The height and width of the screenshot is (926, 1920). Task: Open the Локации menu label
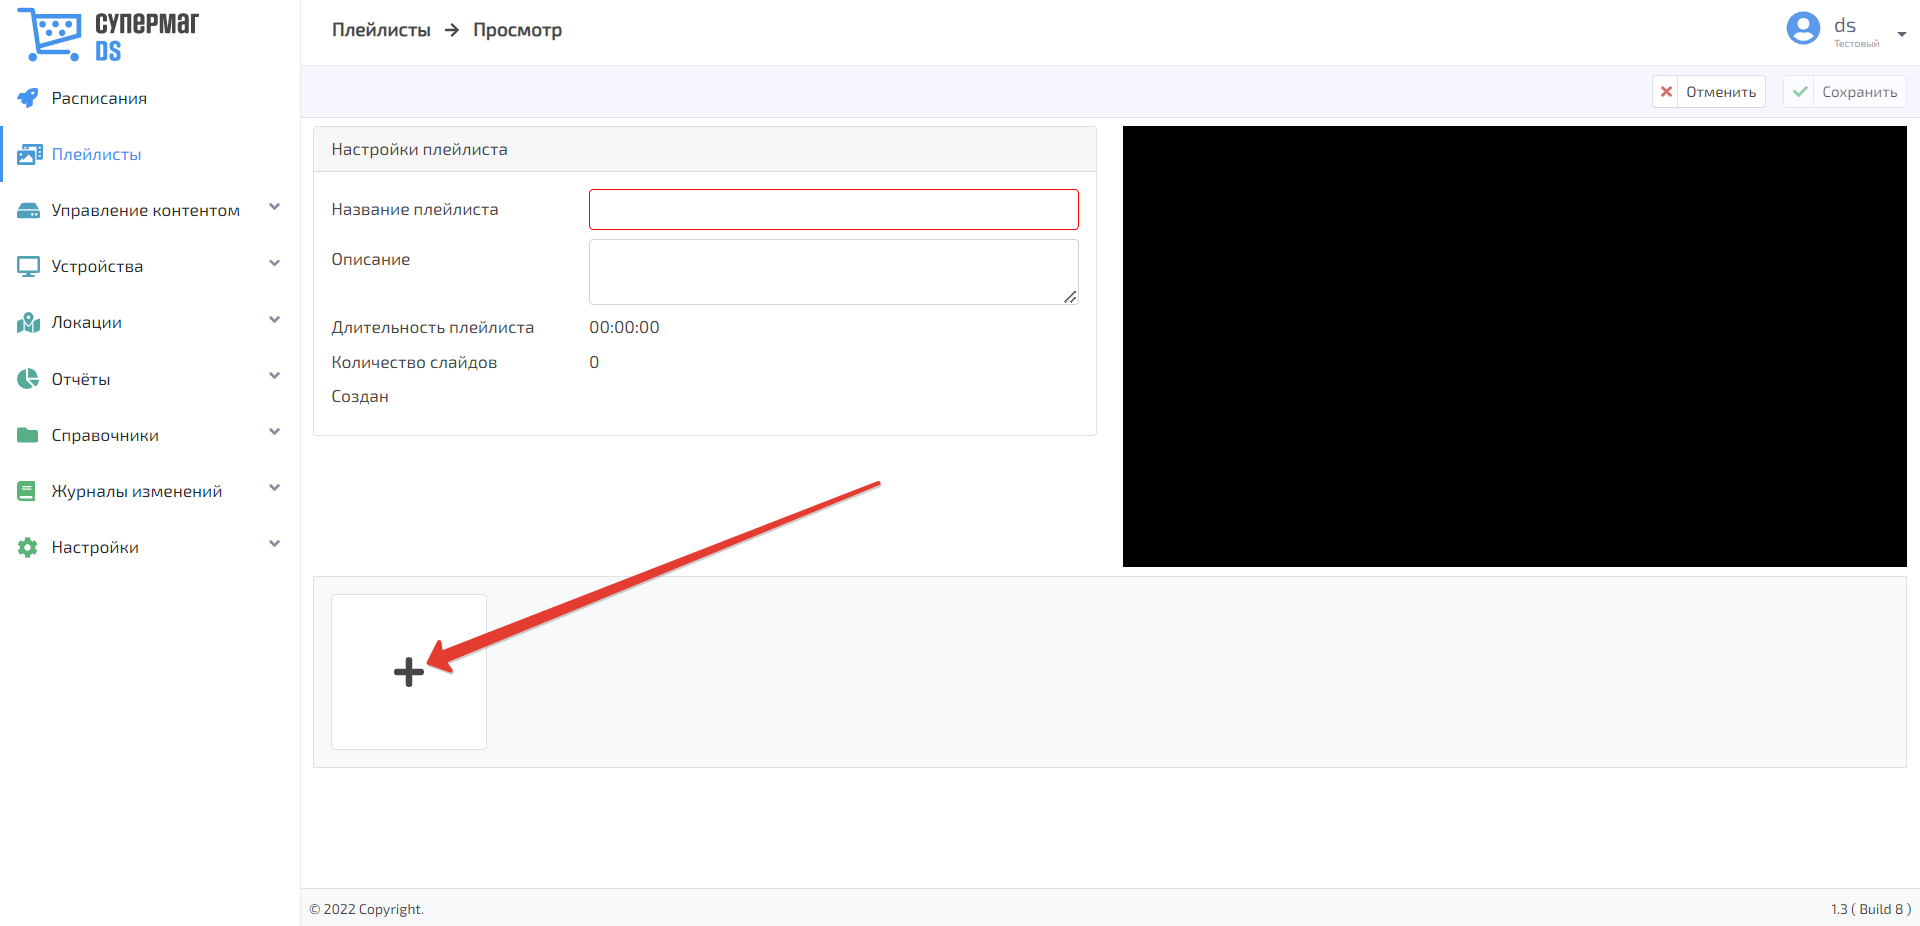coord(87,322)
